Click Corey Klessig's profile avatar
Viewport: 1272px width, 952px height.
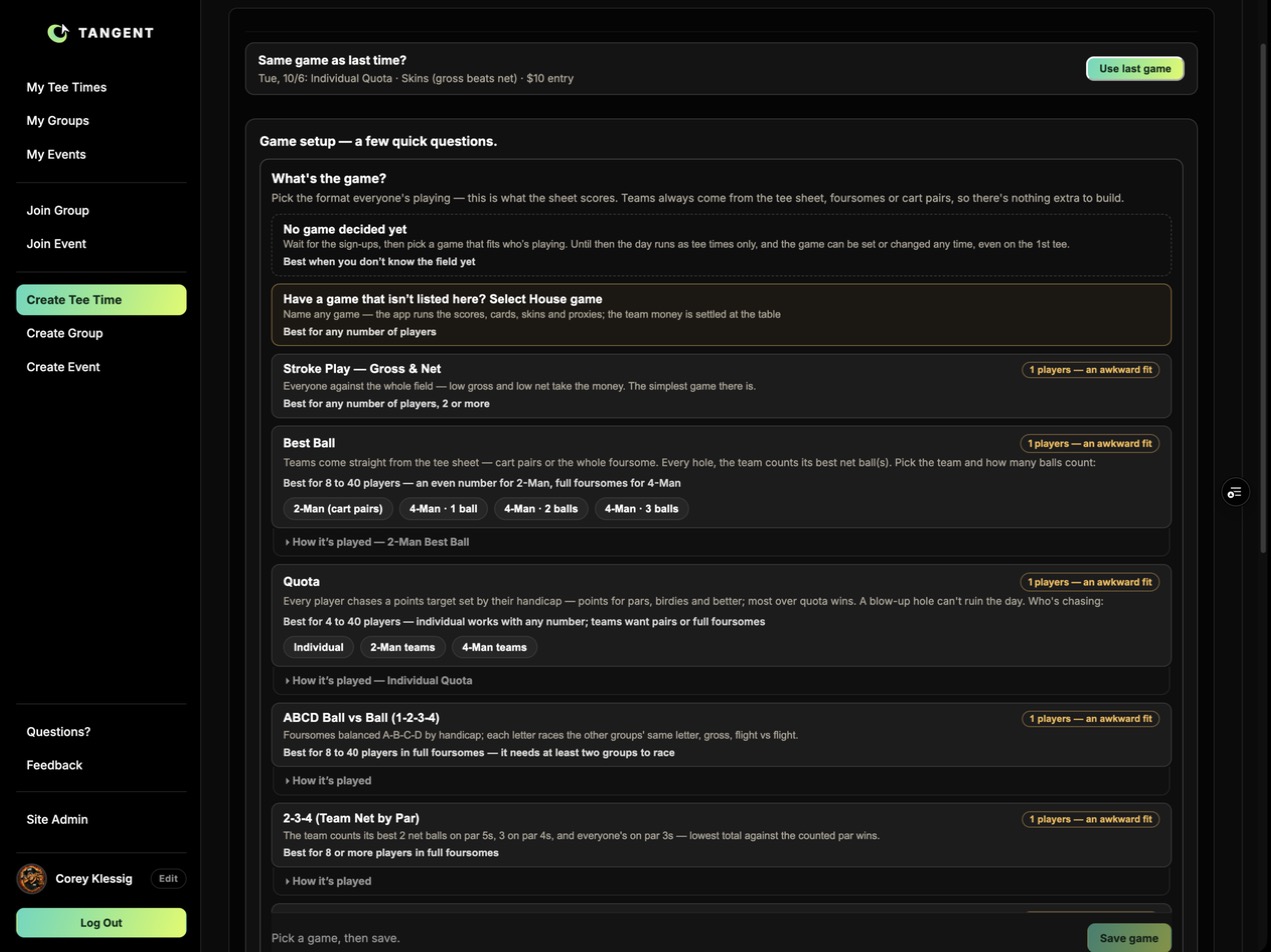(32, 879)
